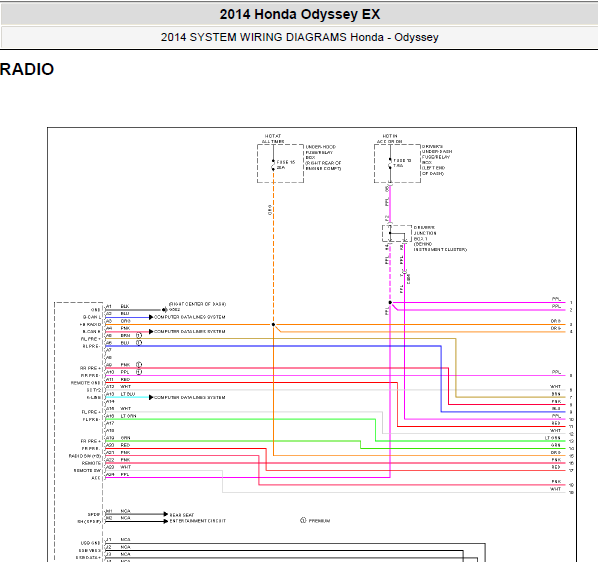The width and height of the screenshot is (598, 562).
Task: Click the 'REMOTE GND' terminal label
Action: (x=86, y=383)
